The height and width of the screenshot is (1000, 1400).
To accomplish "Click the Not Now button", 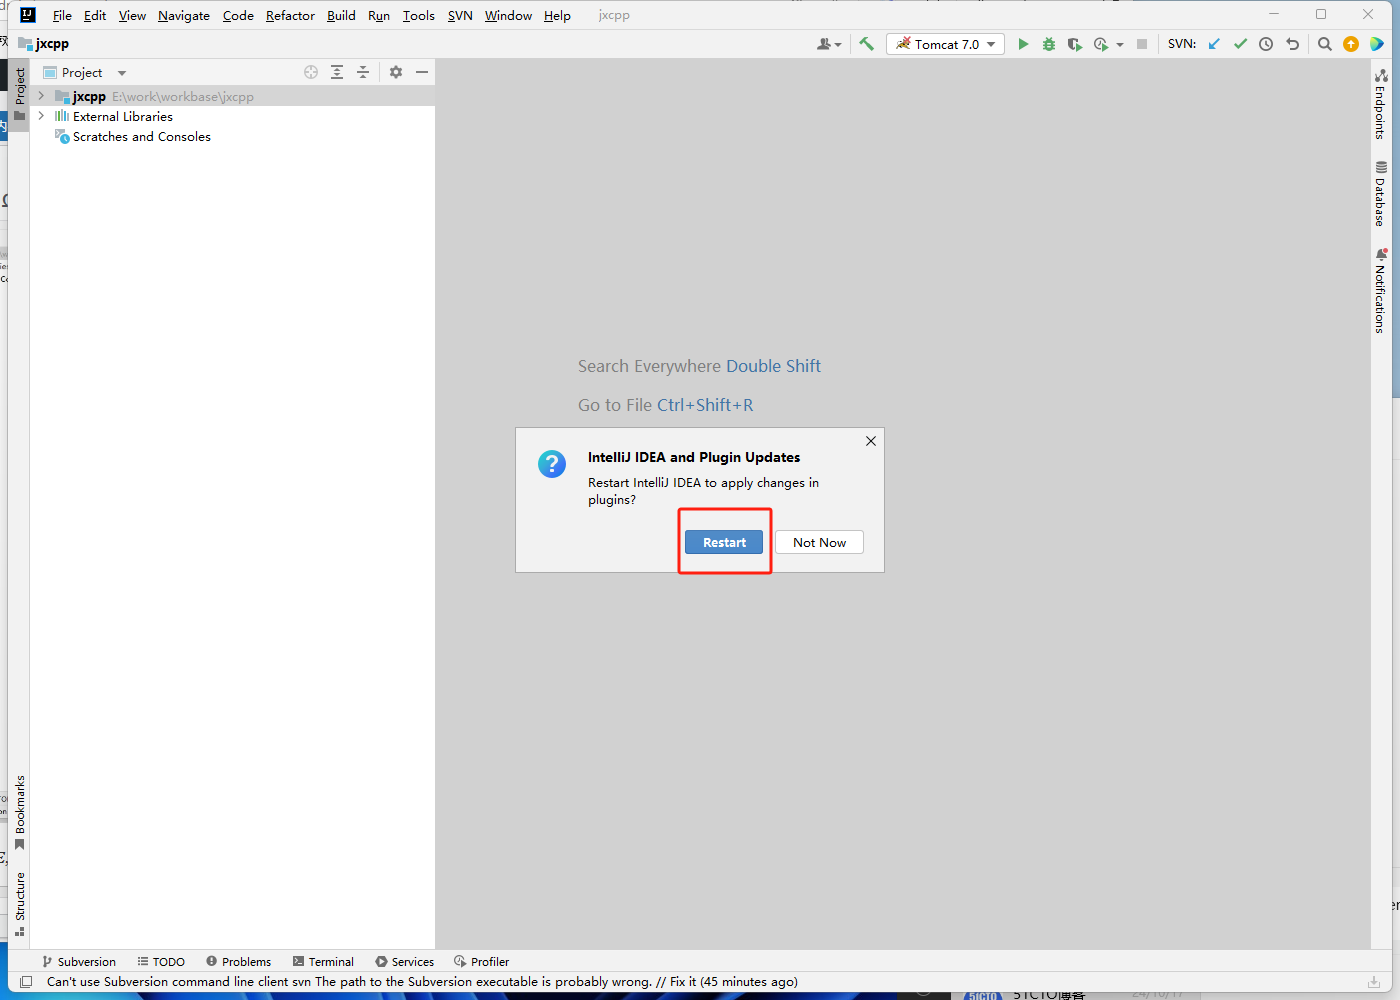I will tap(819, 542).
